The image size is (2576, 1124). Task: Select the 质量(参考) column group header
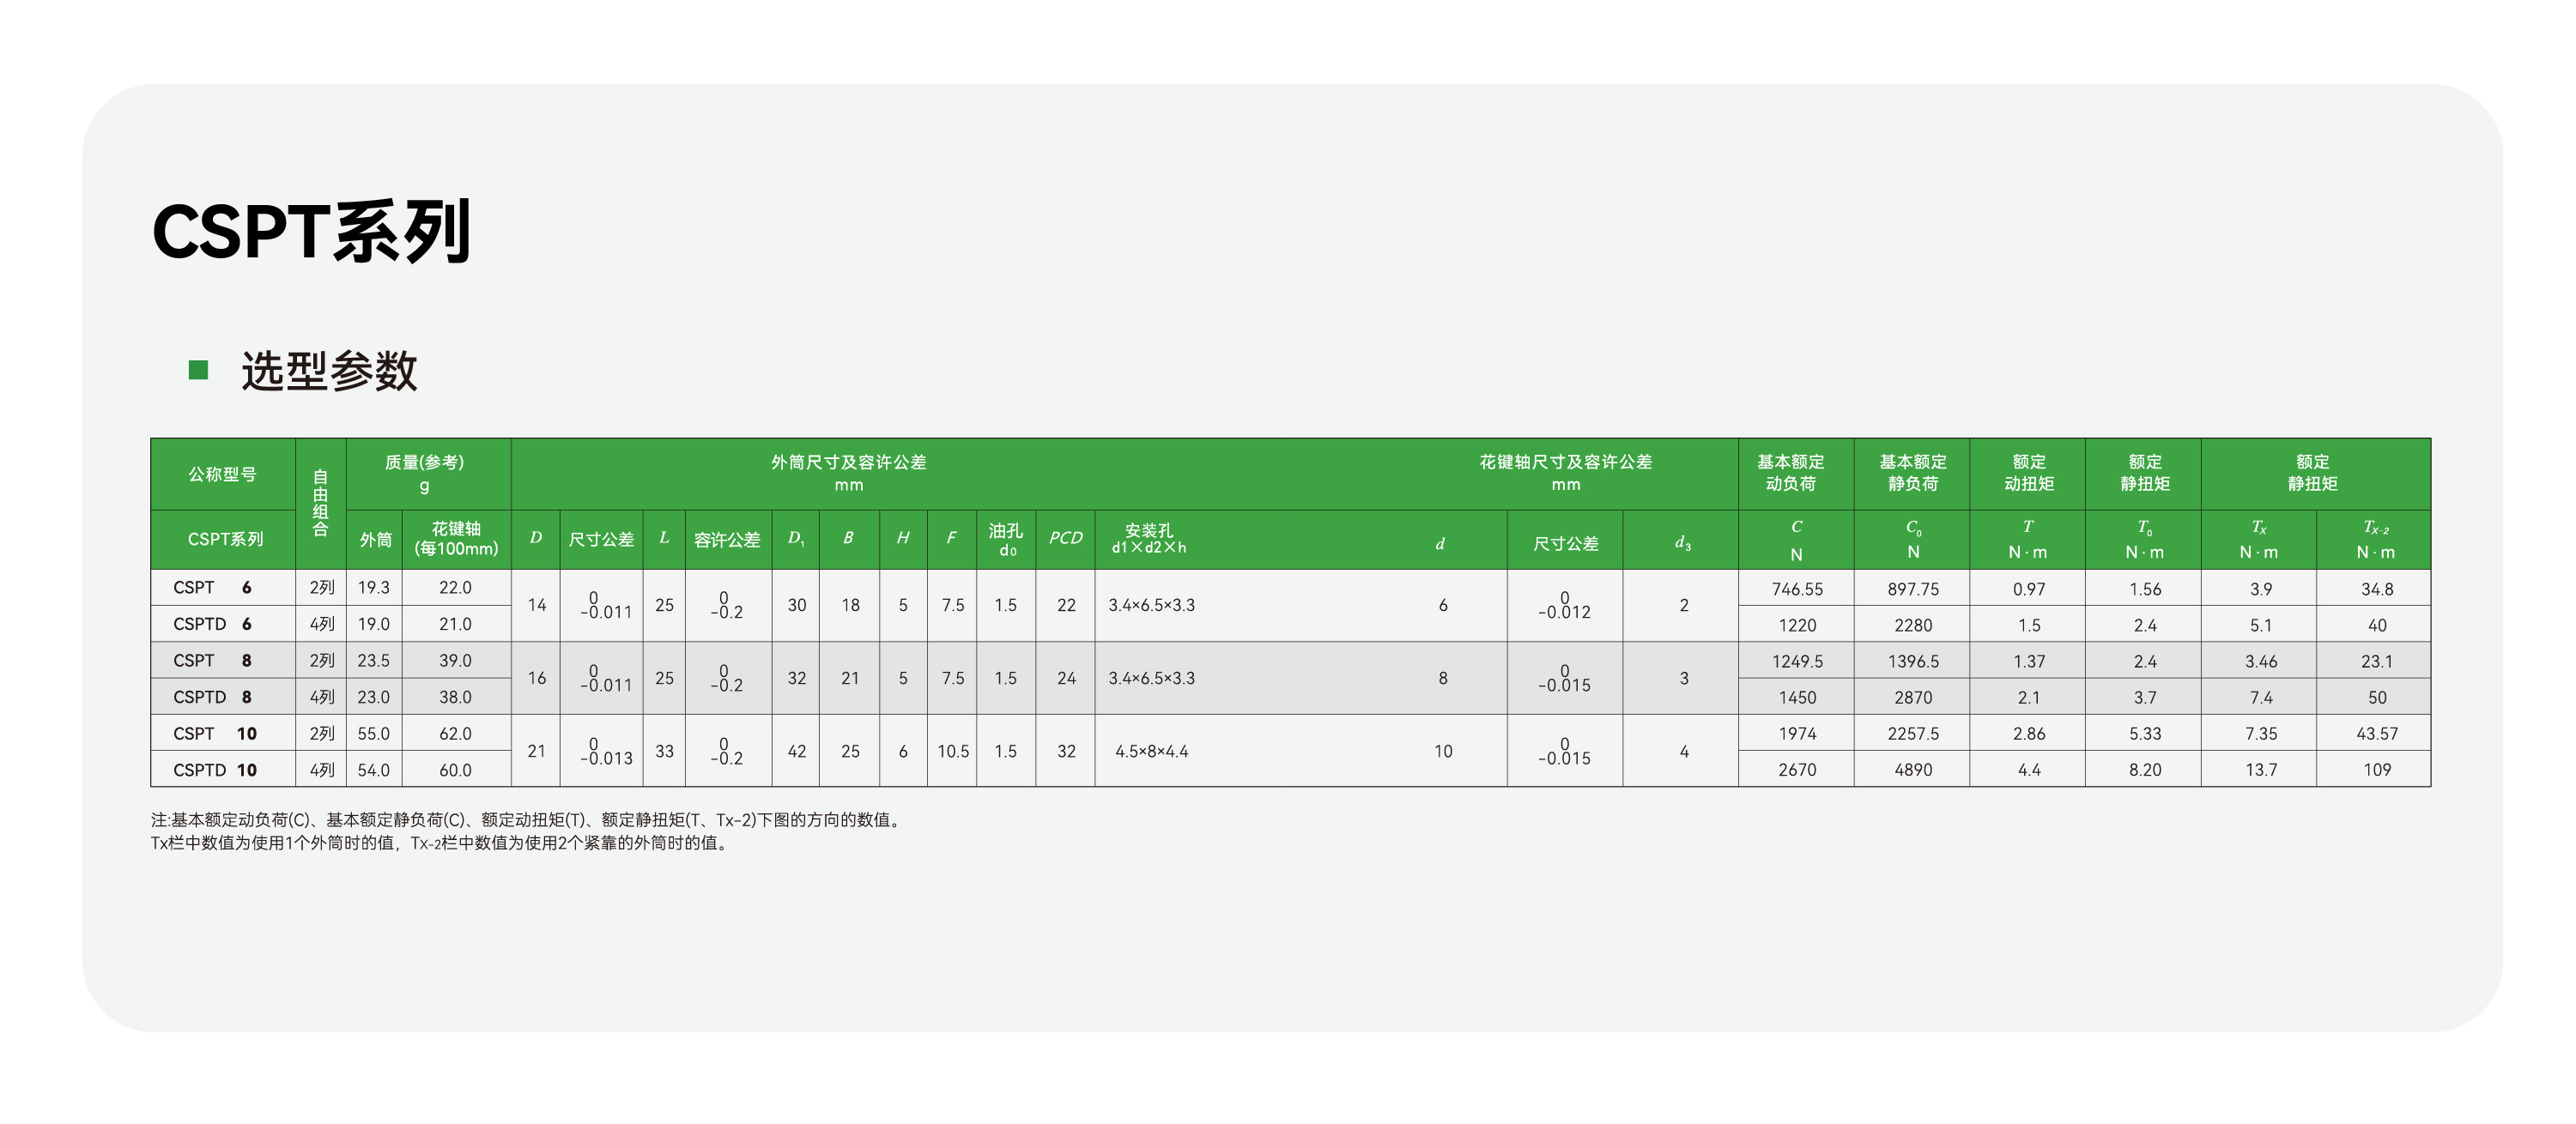click(x=425, y=473)
